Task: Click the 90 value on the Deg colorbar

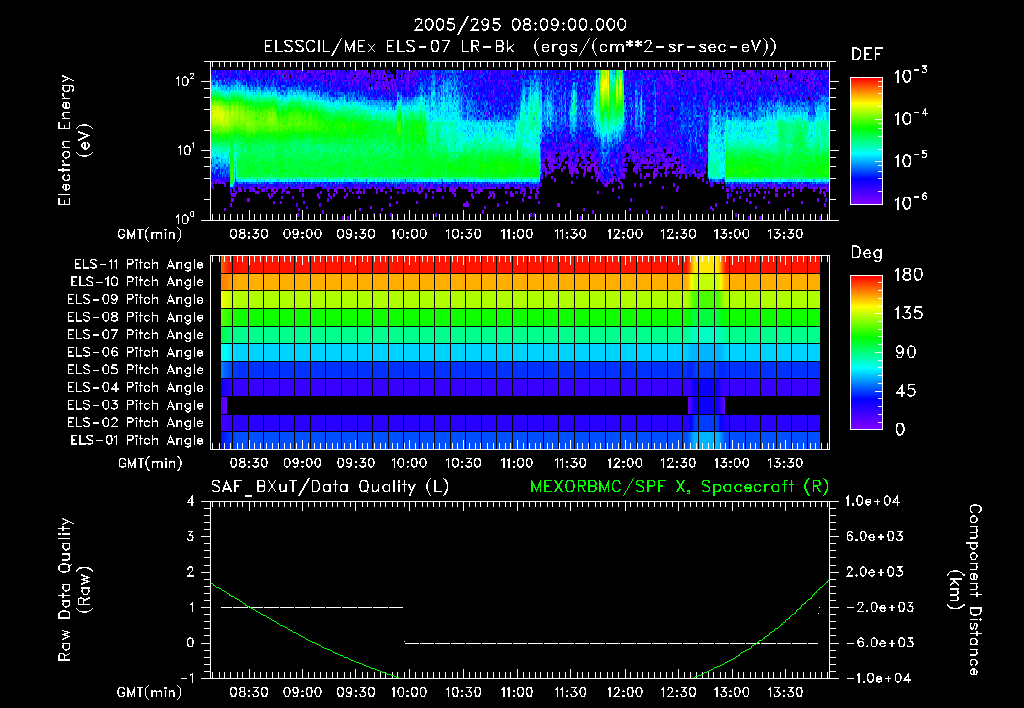Action: point(906,352)
